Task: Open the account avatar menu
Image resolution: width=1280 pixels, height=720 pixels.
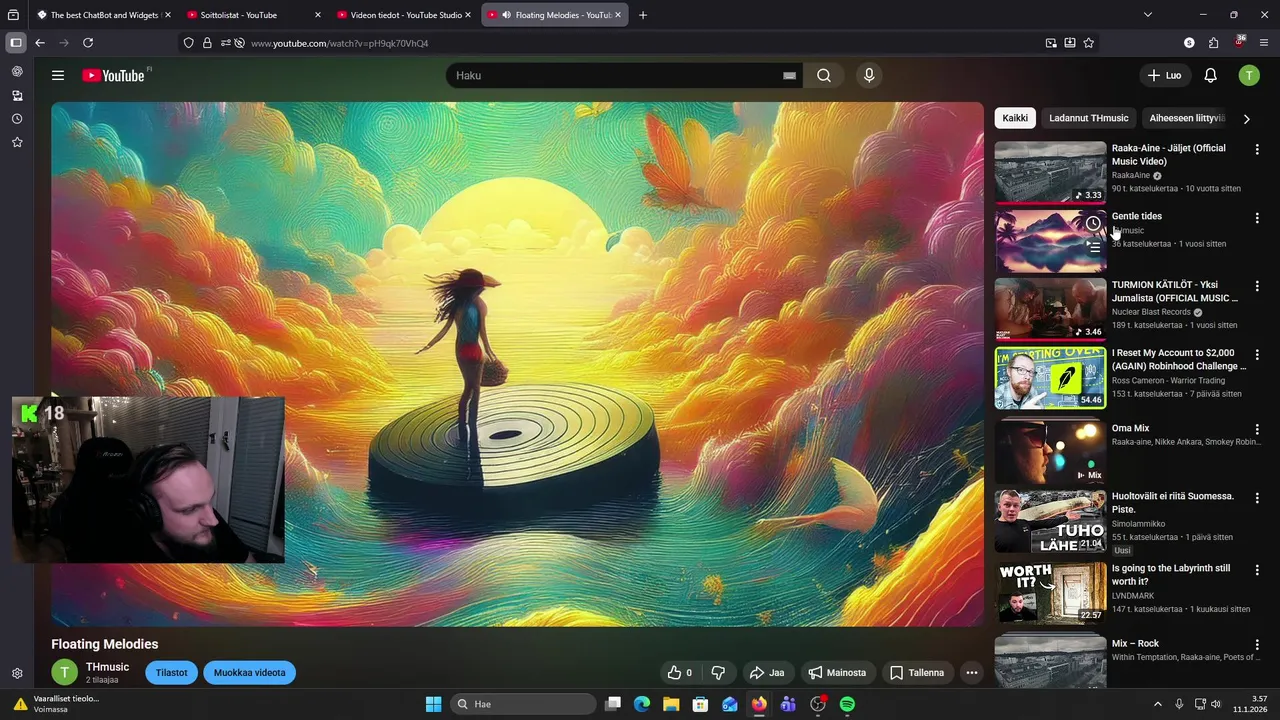Action: coord(1249,75)
